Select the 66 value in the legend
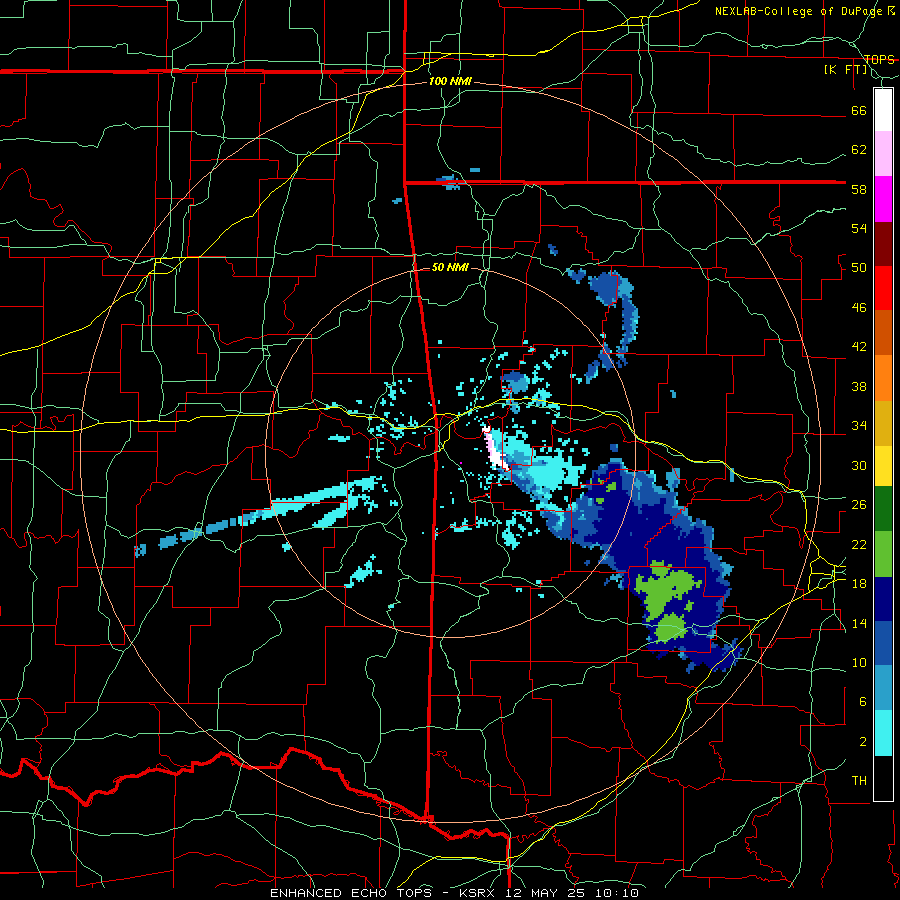Viewport: 900px width, 900px height. click(859, 110)
